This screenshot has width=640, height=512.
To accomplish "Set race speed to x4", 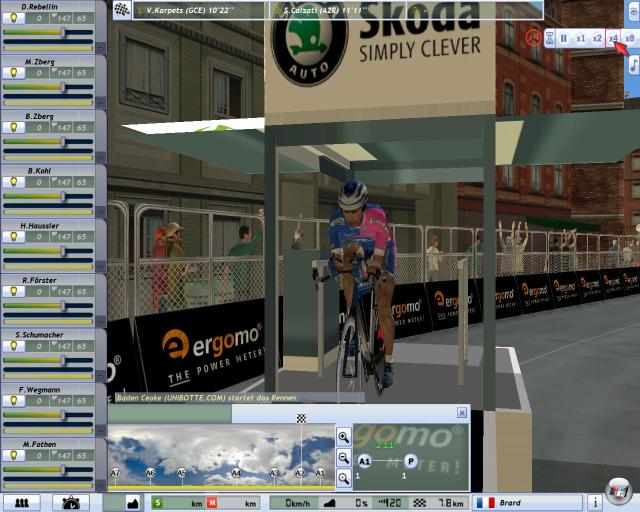I will click(x=613, y=39).
